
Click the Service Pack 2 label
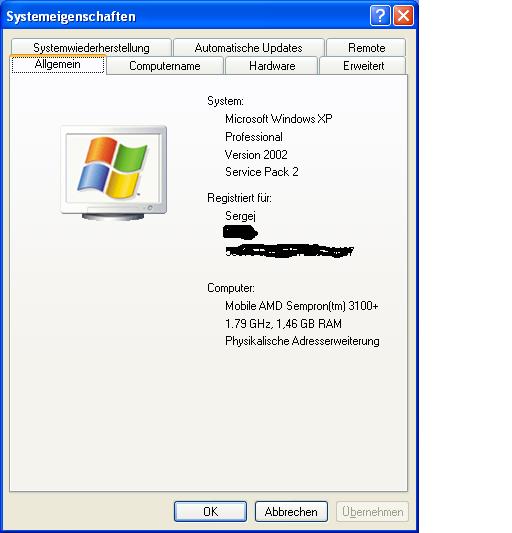point(262,172)
